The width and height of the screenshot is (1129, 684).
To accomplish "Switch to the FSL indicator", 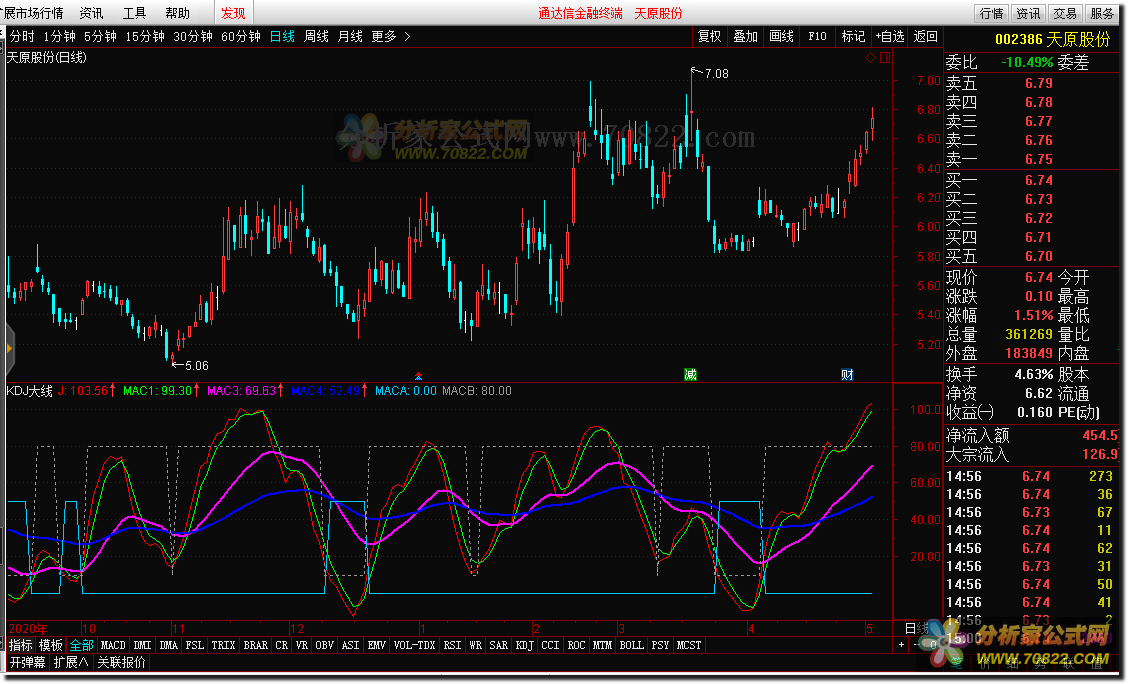I will (194, 645).
